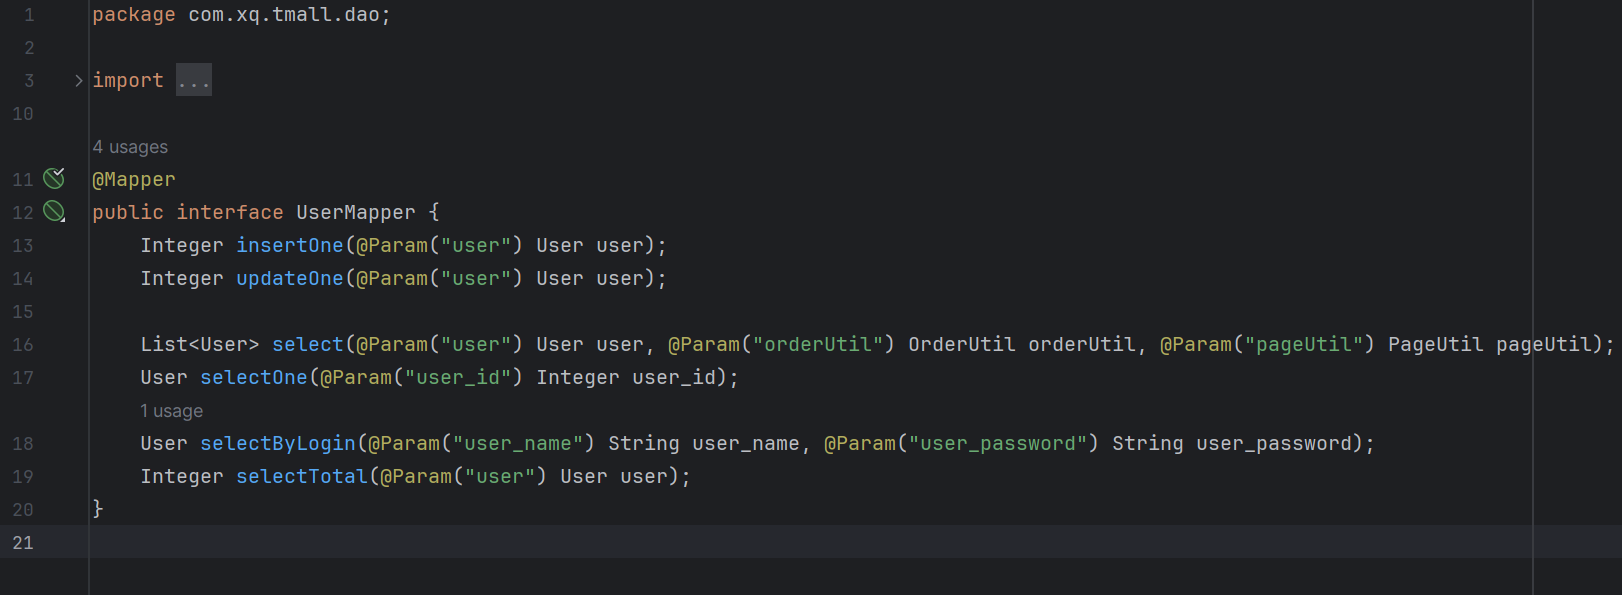1622x595 pixels.
Task: Click line number 13 in the gutter
Action: pyautogui.click(x=23, y=246)
